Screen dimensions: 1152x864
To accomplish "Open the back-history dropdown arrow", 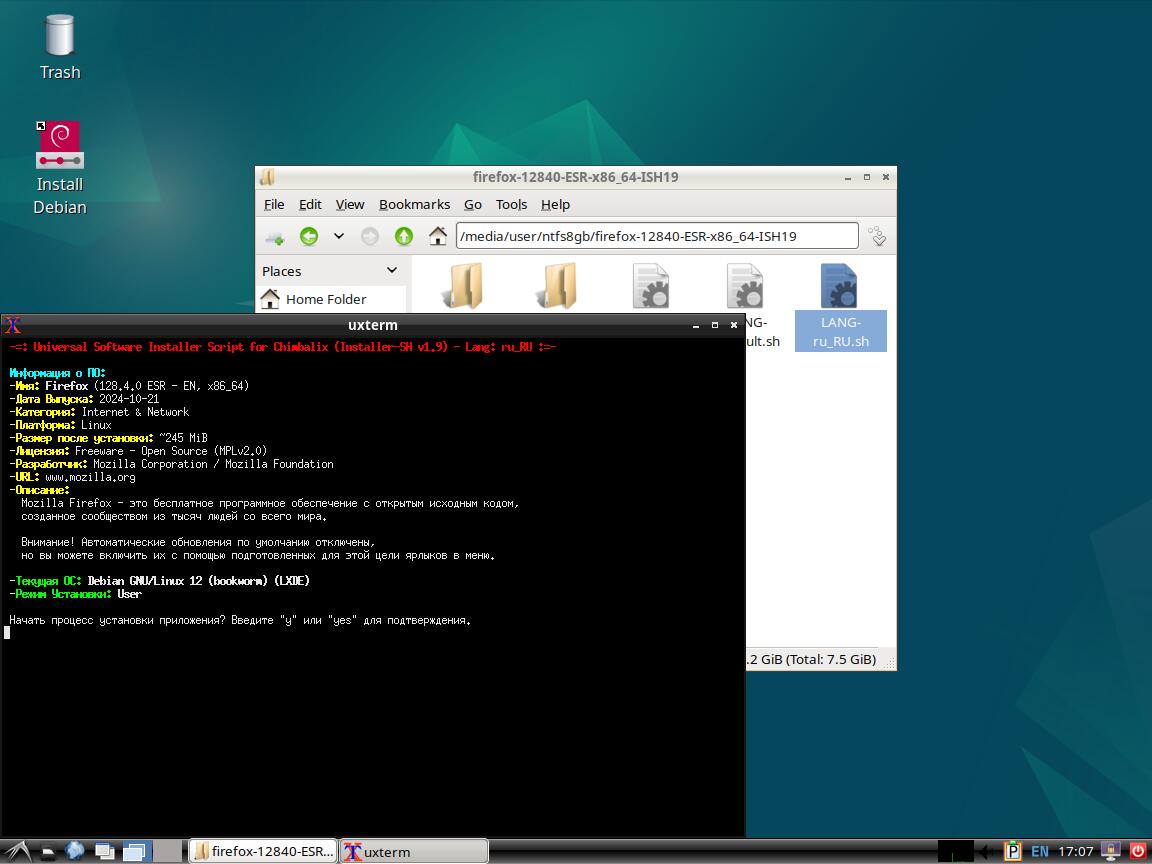I will coord(339,236).
